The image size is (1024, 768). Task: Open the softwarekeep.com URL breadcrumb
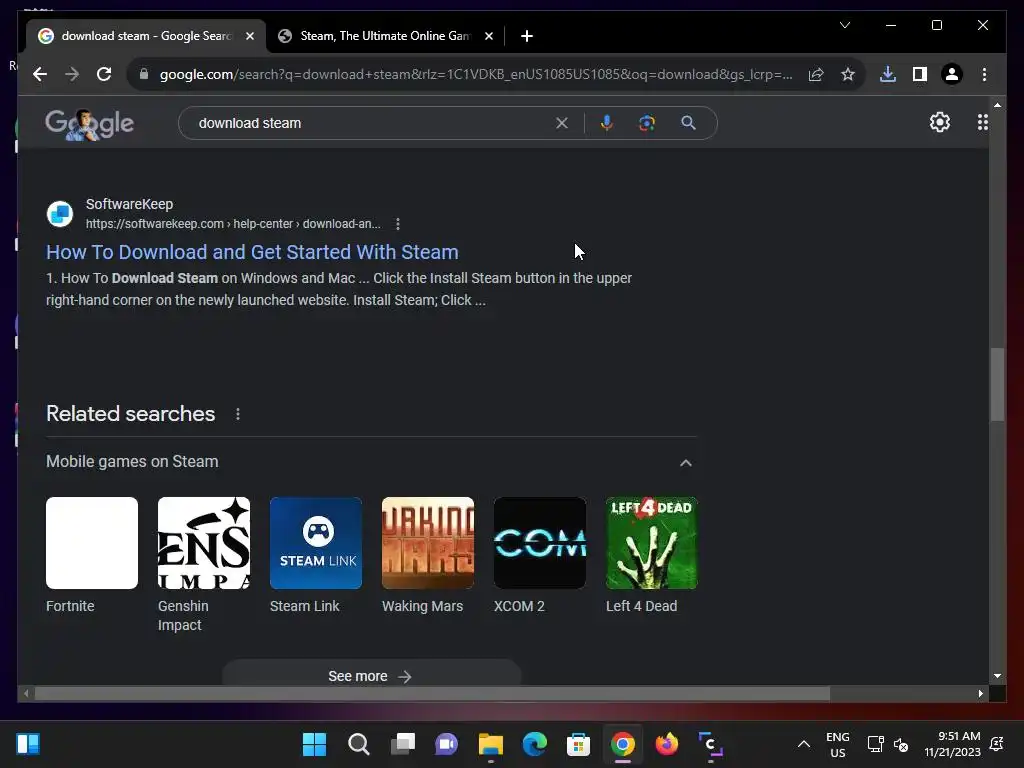(233, 224)
